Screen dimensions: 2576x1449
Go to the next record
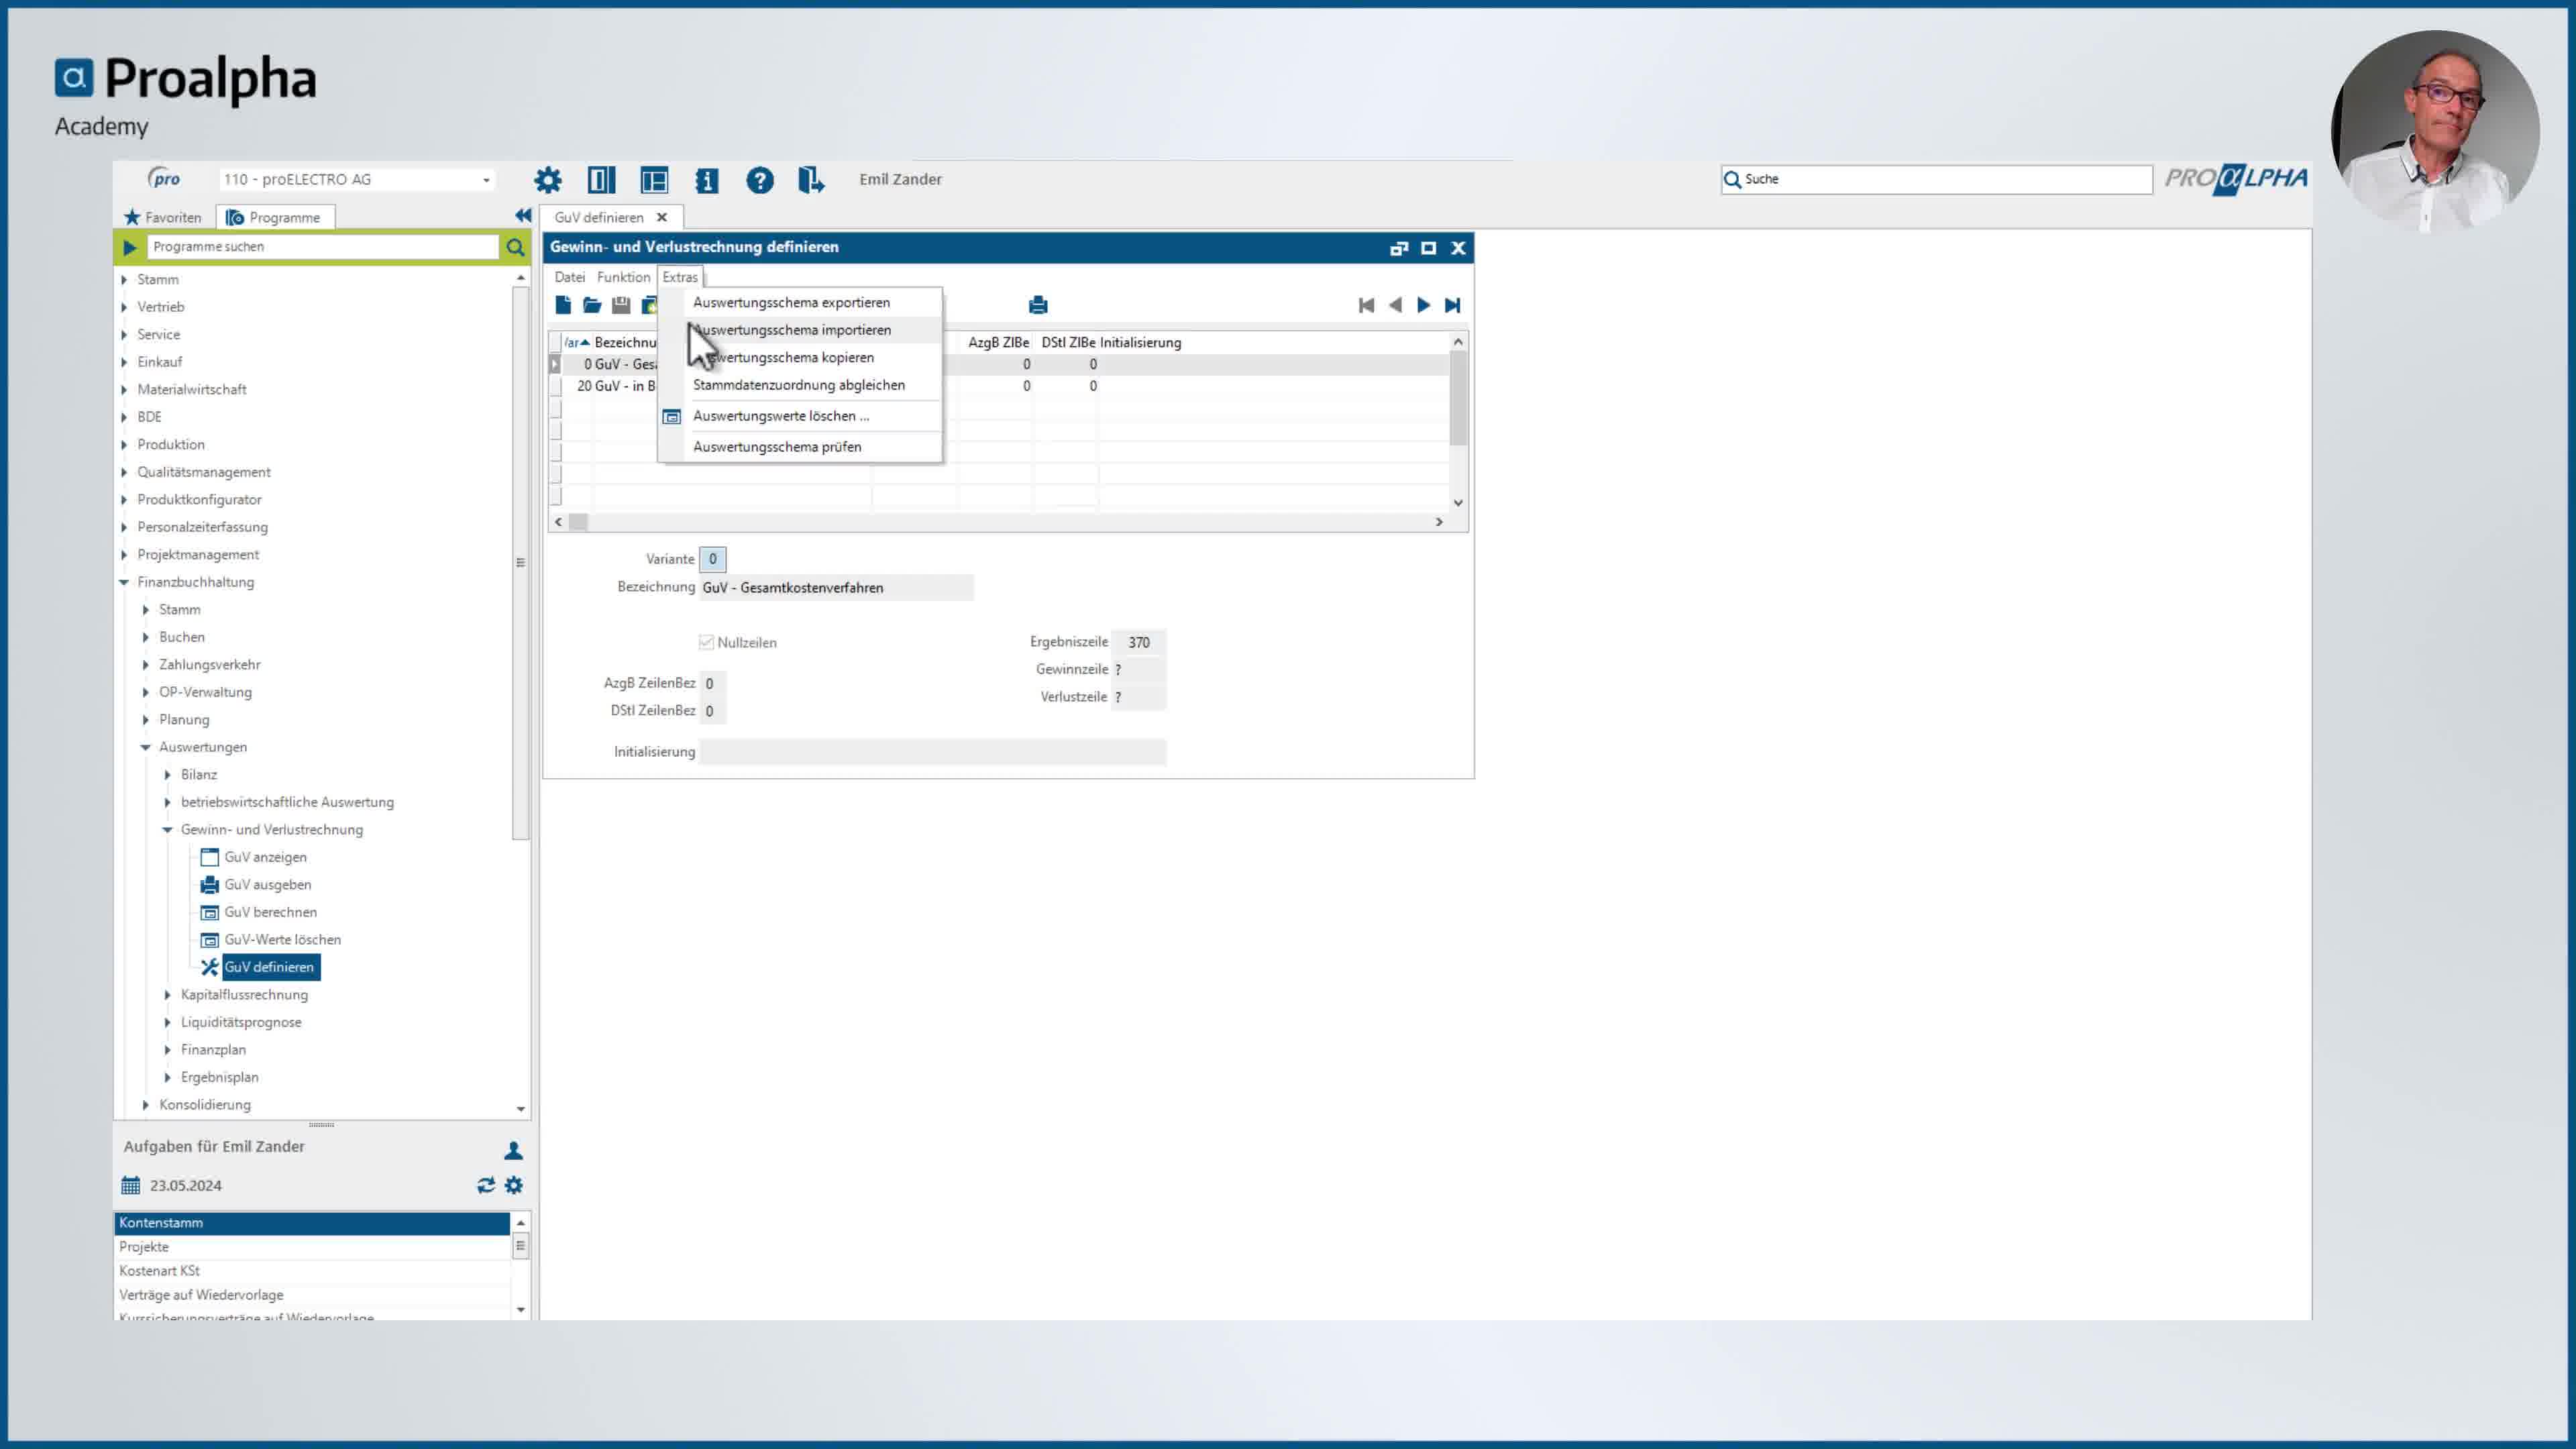(x=1423, y=305)
